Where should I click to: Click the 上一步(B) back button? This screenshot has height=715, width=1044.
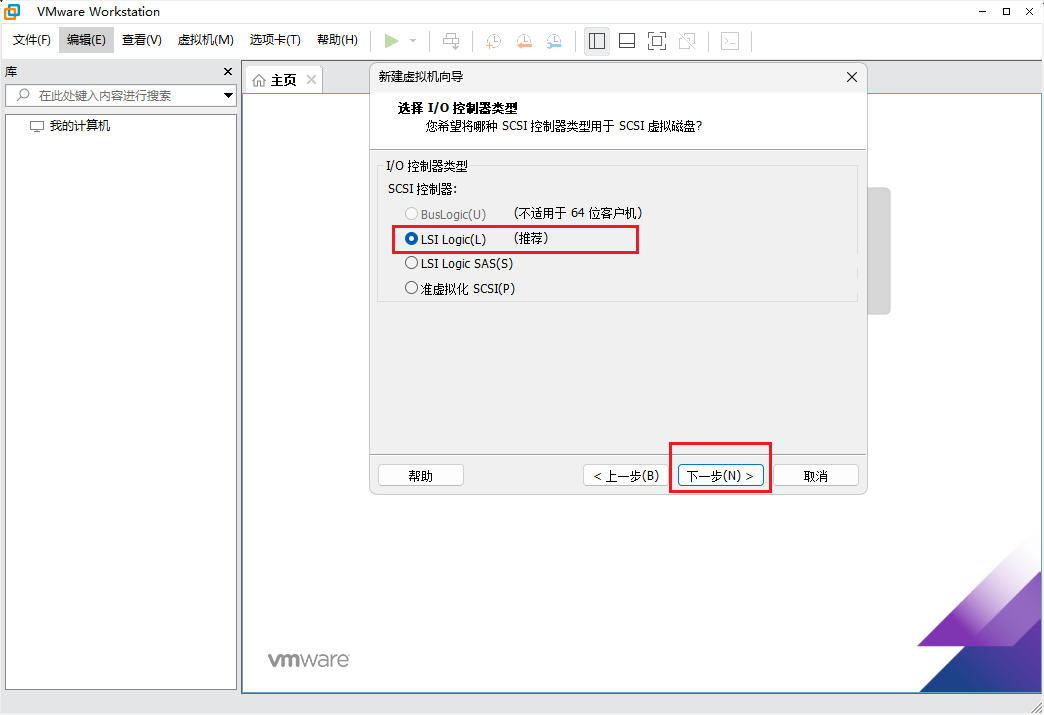[626, 475]
